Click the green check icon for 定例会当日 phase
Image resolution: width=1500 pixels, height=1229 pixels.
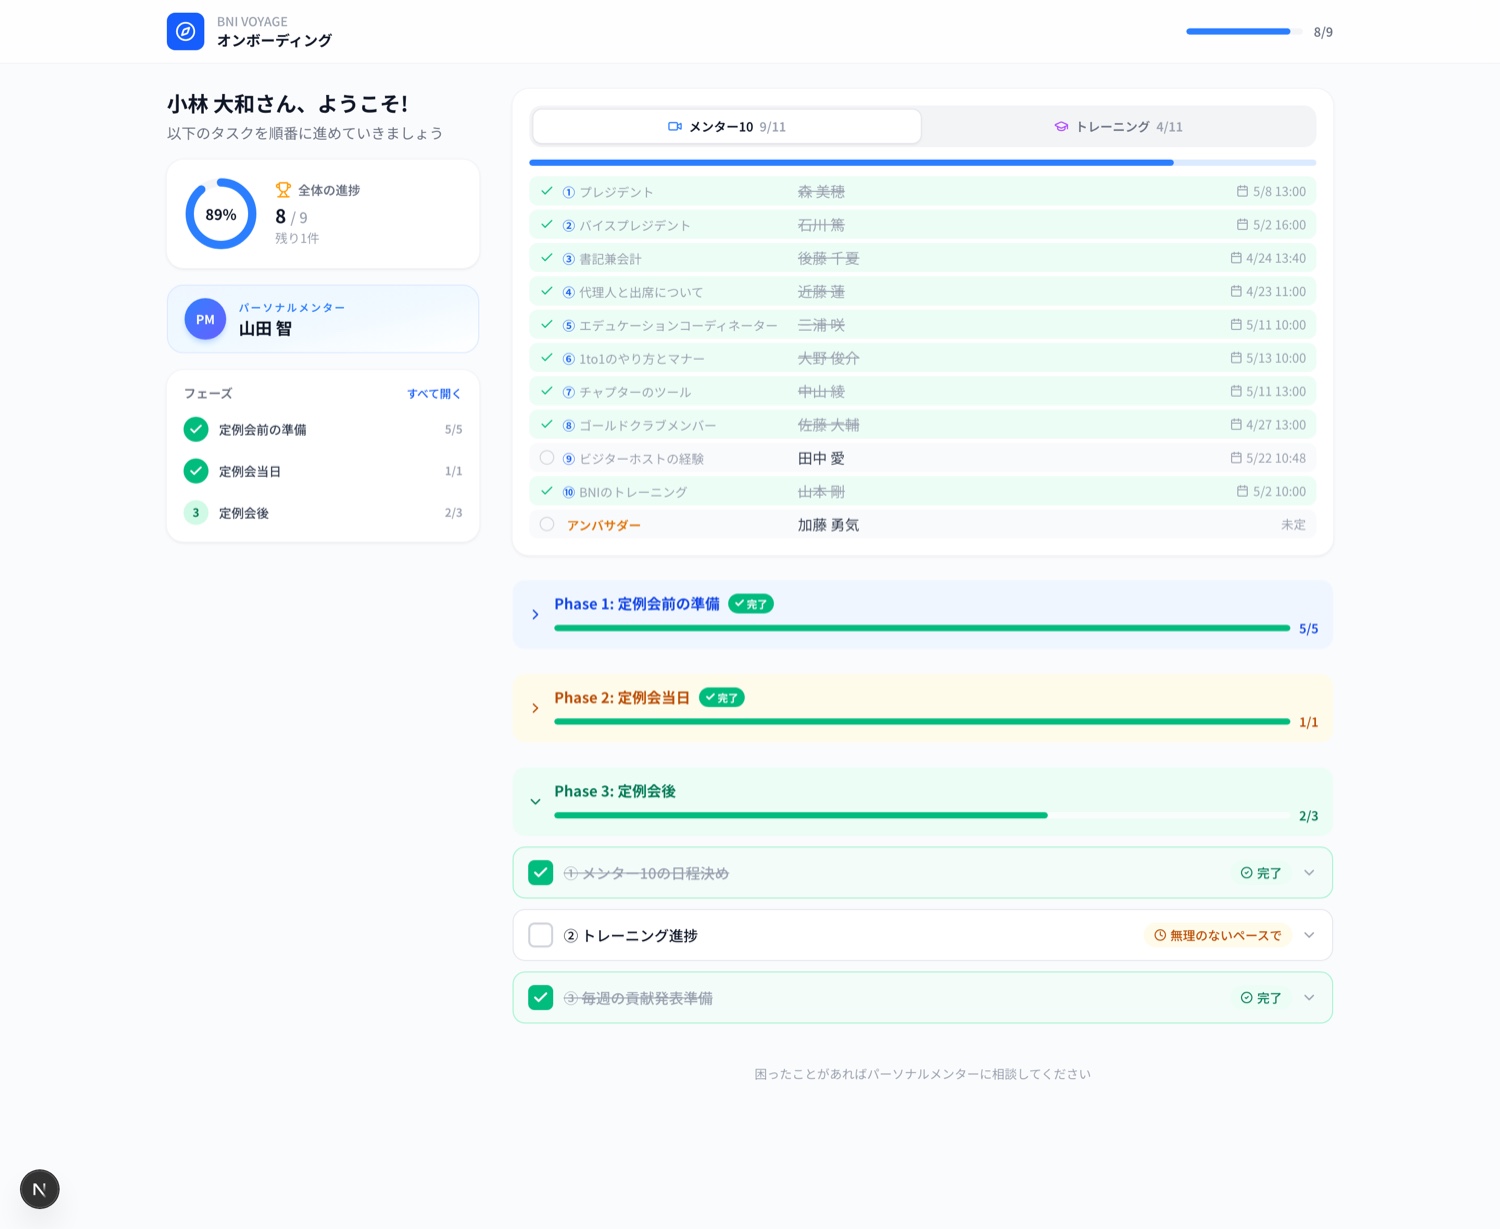point(196,471)
